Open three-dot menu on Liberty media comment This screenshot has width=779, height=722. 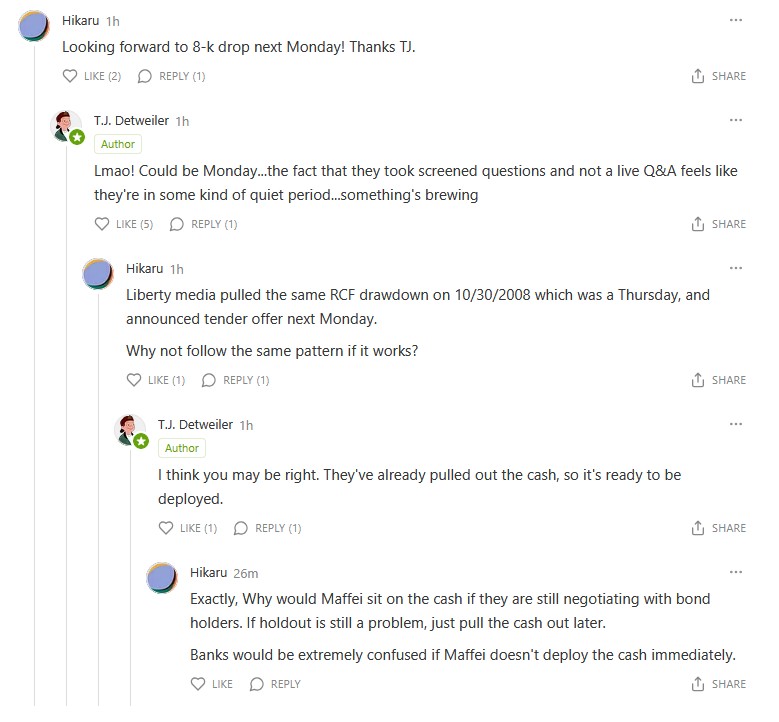coord(736,268)
